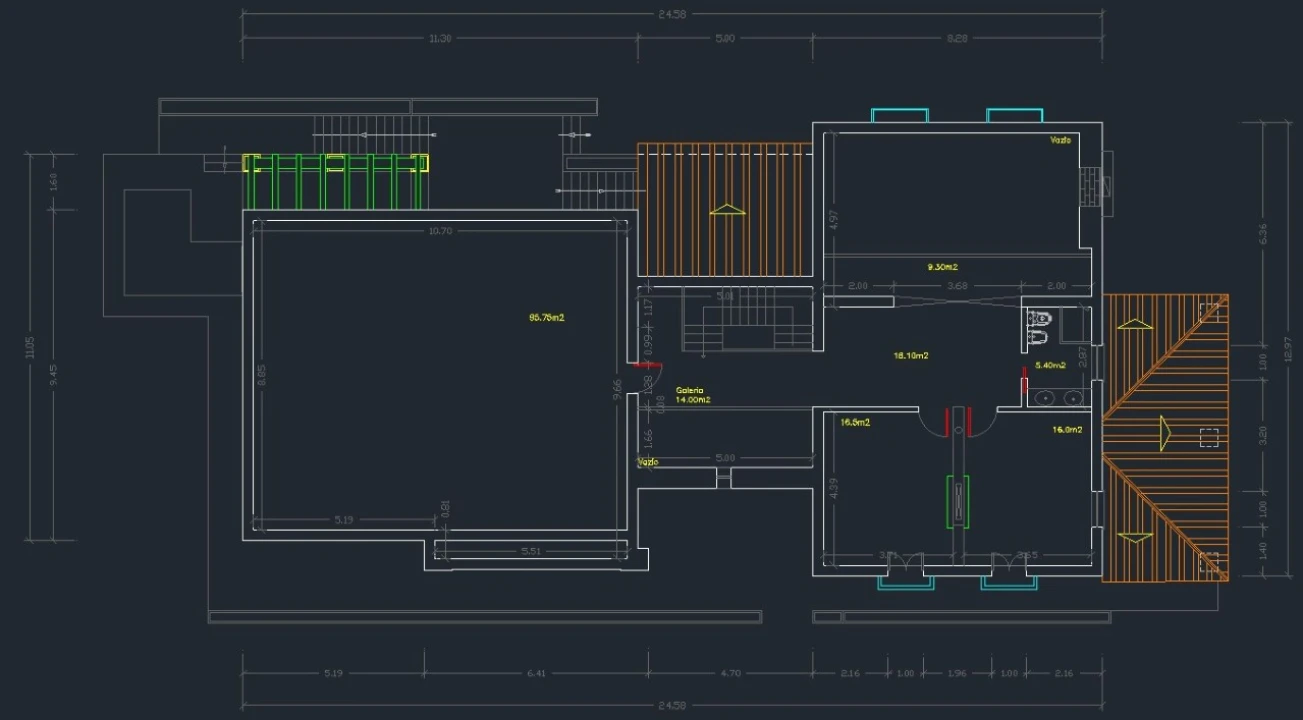Click the green wardrobe block between bedrooms
Image resolution: width=1303 pixels, height=720 pixels.
[958, 501]
